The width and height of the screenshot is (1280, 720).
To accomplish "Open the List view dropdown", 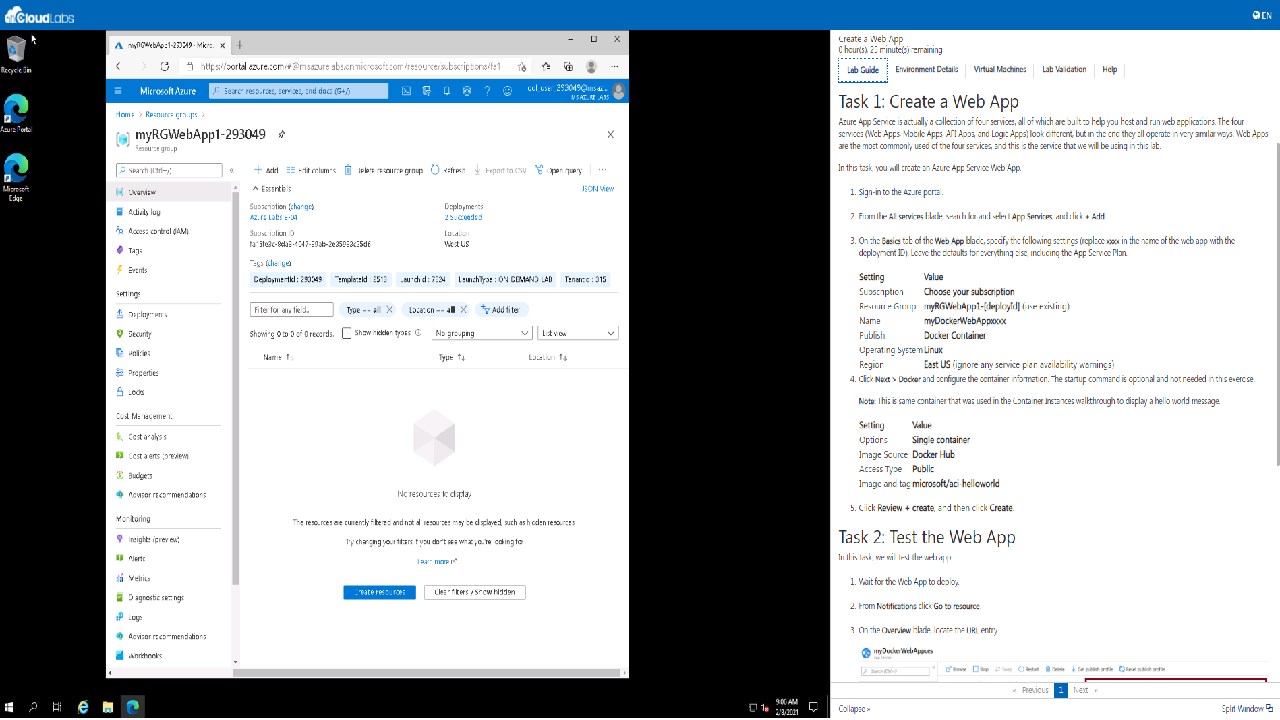I will [578, 333].
